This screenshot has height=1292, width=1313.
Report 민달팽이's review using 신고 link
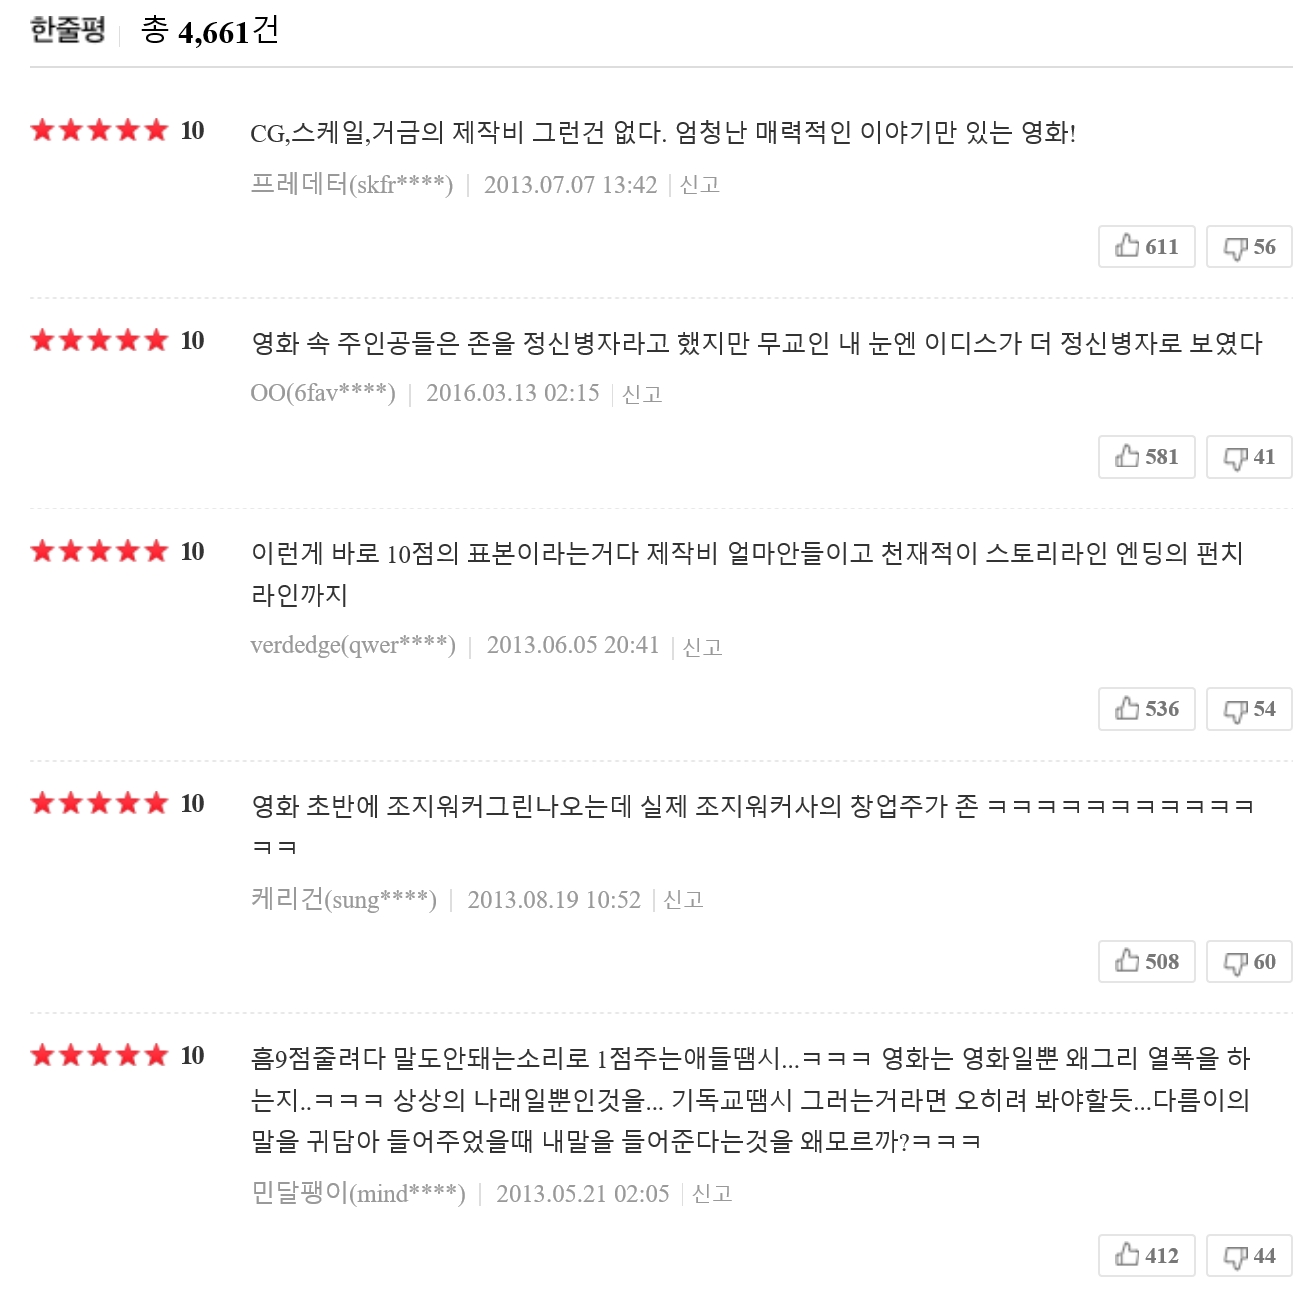(x=712, y=1194)
